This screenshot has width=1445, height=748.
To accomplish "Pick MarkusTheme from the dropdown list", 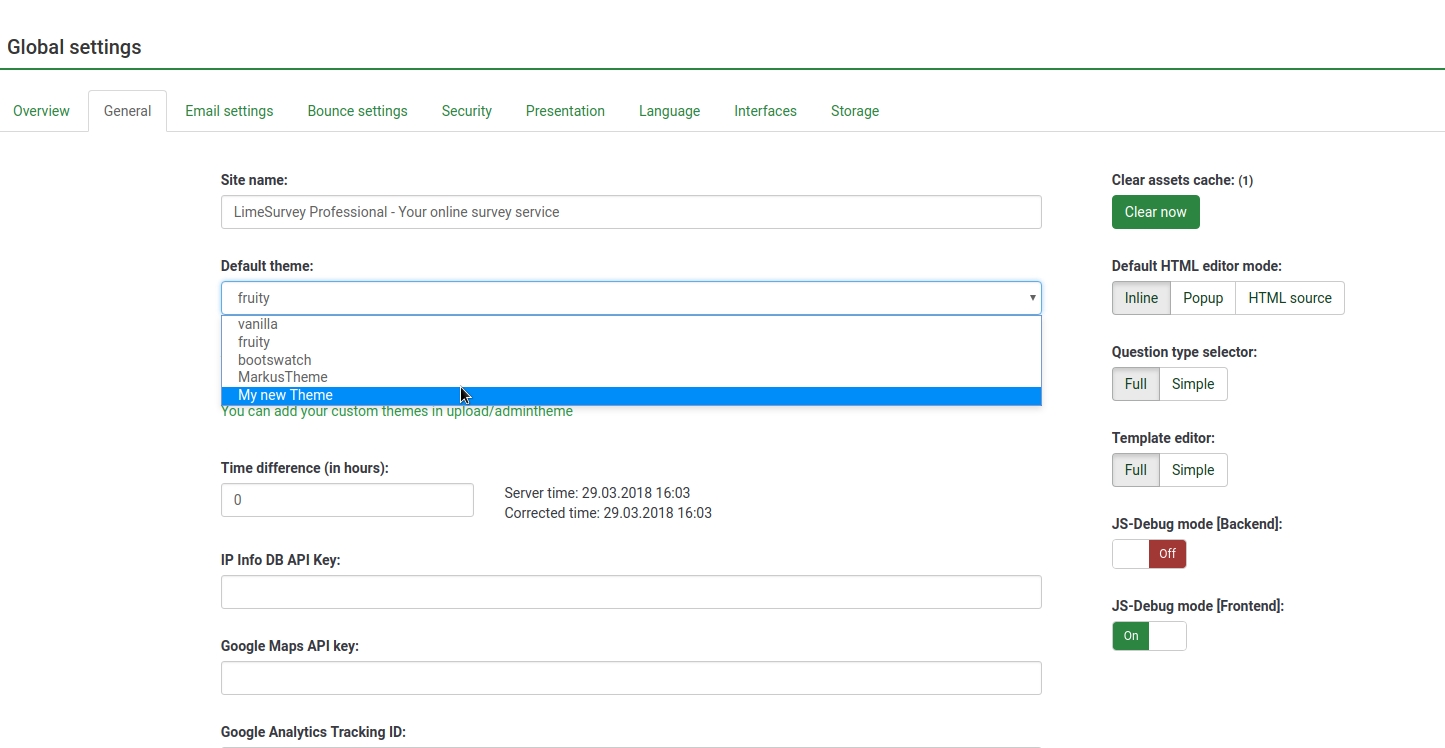I will (282, 377).
